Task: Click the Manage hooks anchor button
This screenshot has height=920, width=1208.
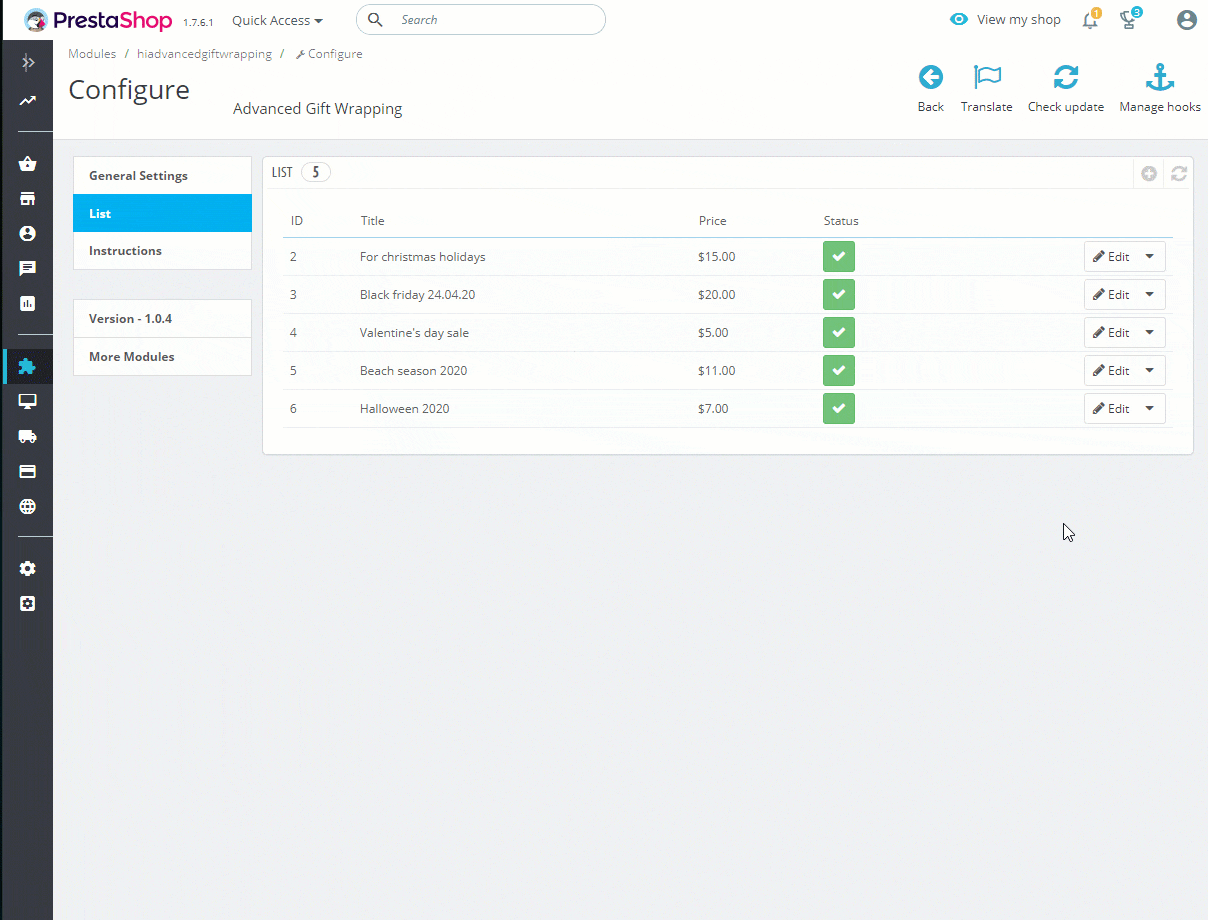Action: tap(1160, 88)
